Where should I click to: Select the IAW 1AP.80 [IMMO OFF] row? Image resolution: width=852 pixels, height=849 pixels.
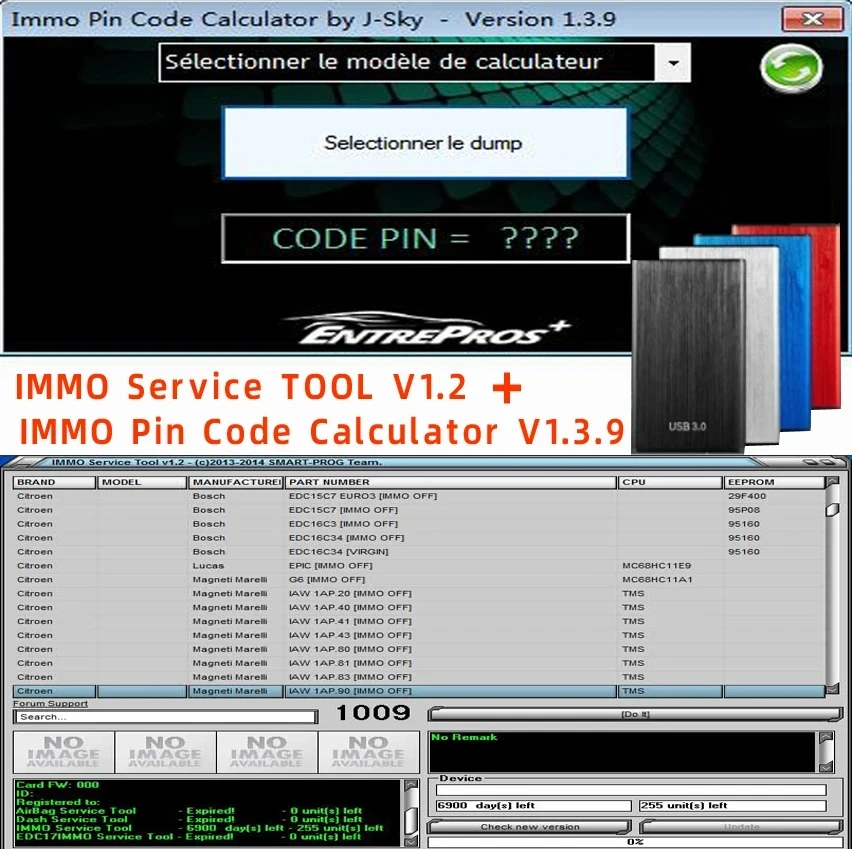click(x=418, y=650)
